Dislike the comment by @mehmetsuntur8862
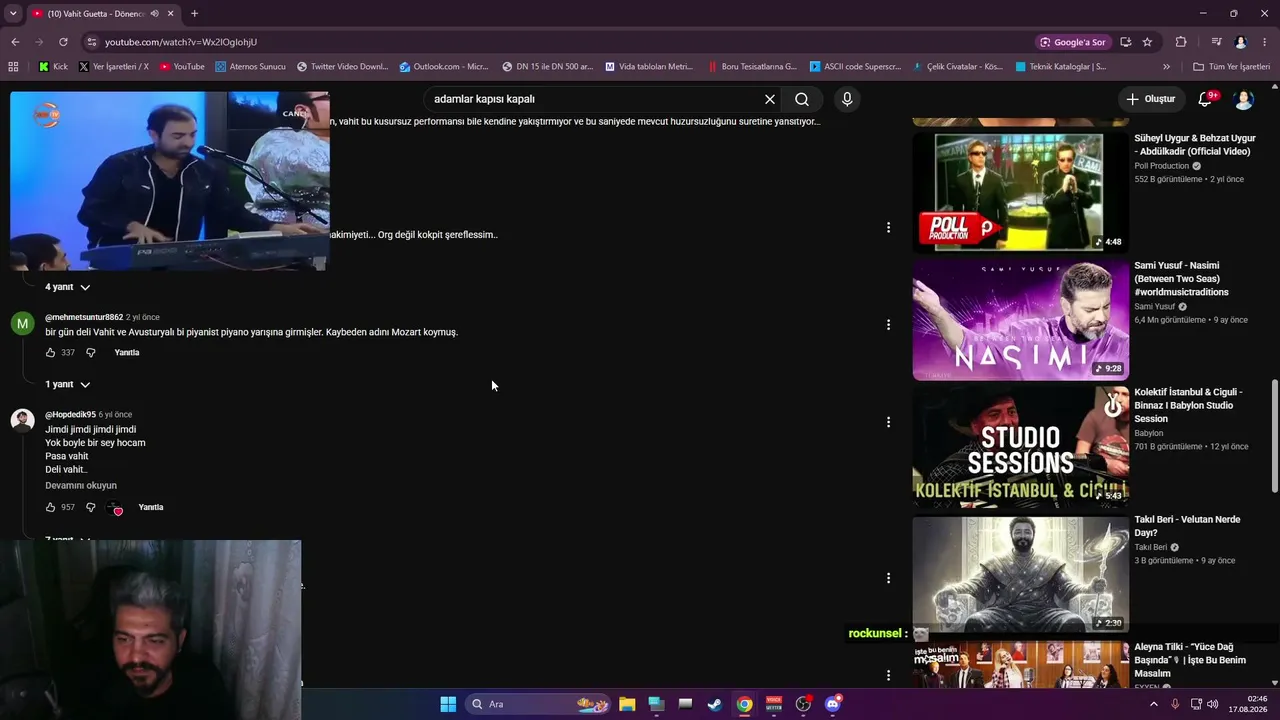Viewport: 1280px width, 720px height. [x=90, y=353]
